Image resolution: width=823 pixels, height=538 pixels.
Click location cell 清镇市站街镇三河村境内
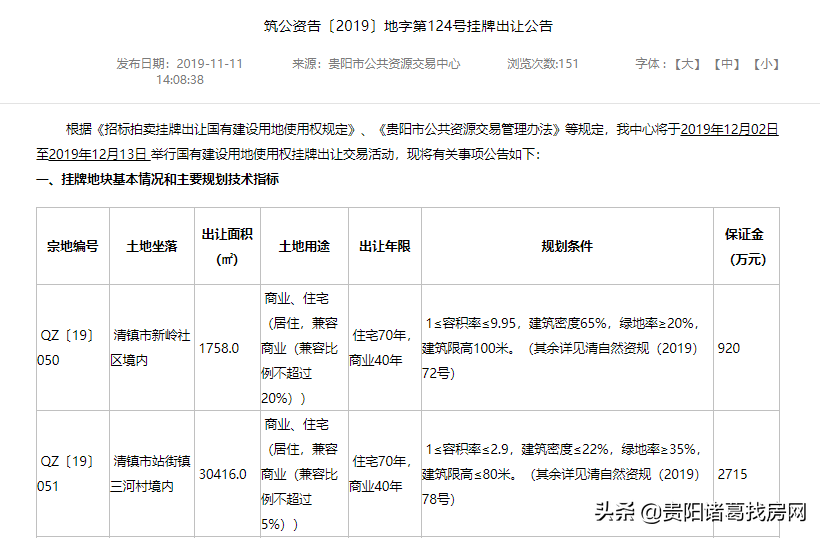coord(151,473)
